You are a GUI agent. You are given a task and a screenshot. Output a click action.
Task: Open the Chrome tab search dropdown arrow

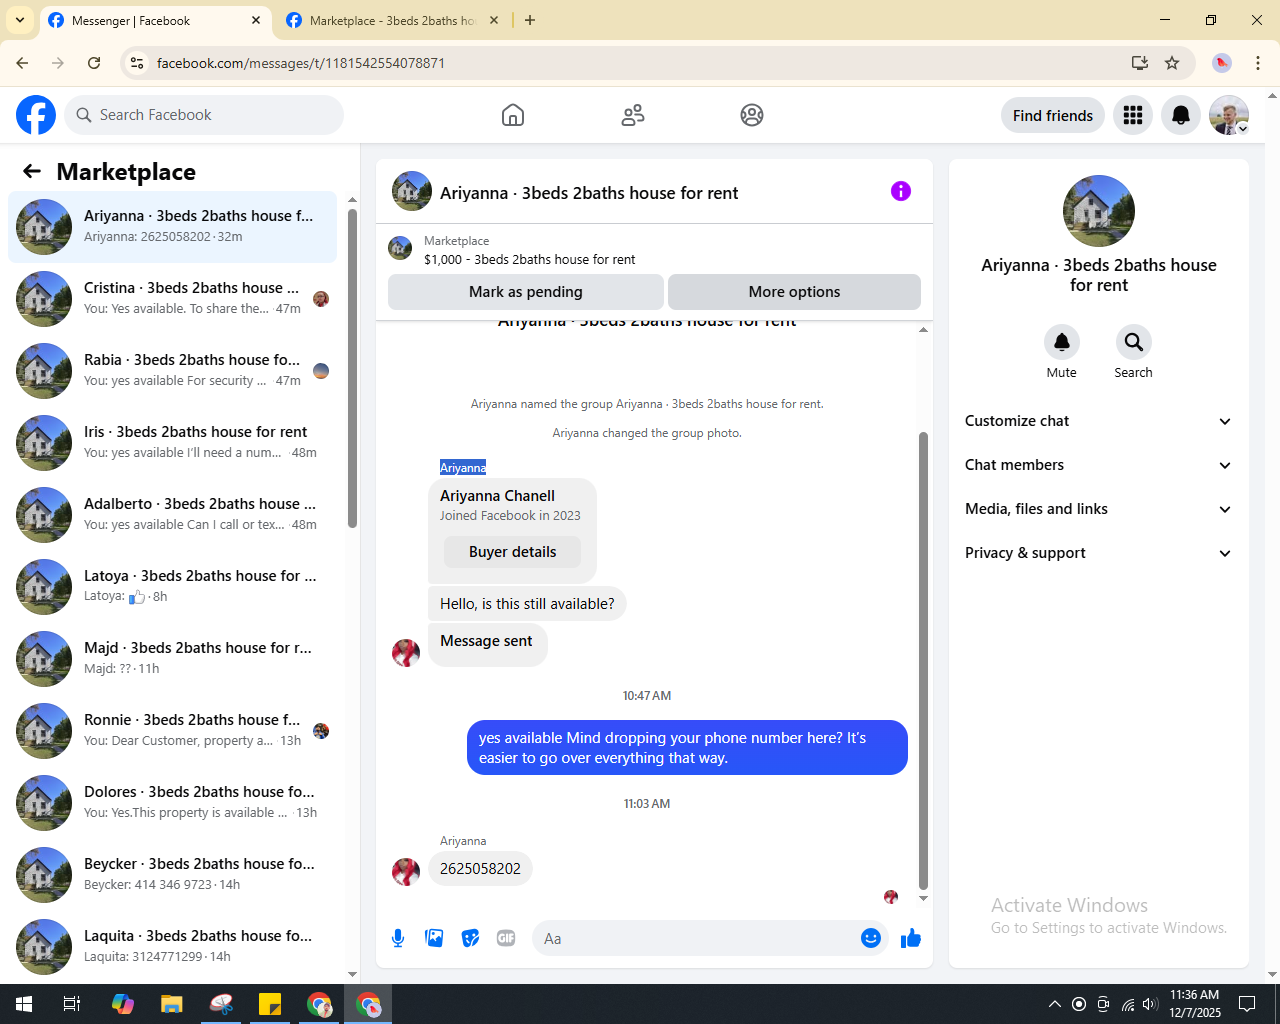(20, 20)
